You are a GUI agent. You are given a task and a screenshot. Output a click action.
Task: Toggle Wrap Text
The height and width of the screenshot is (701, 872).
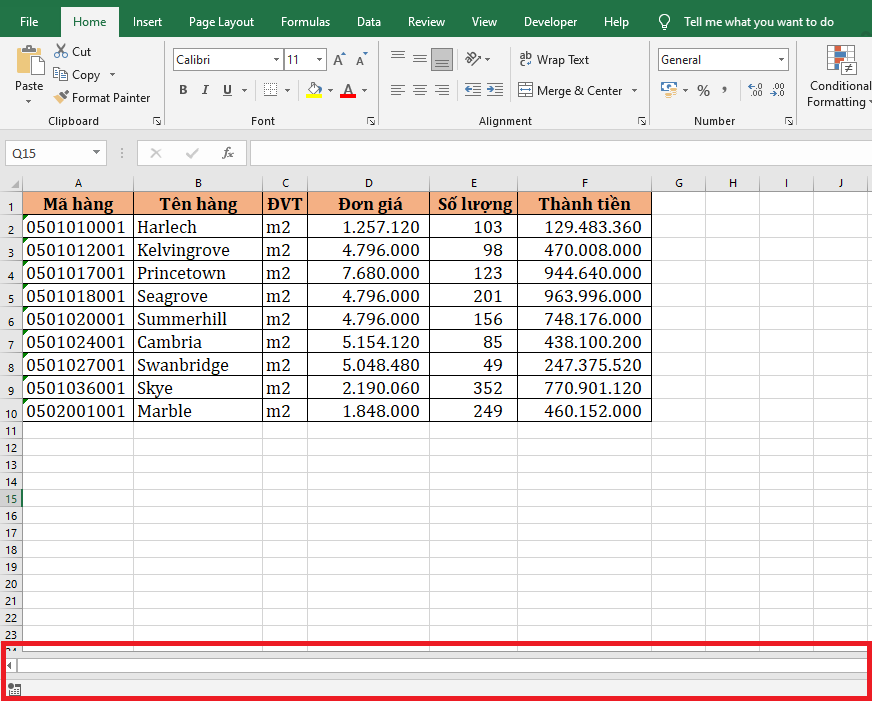click(554, 60)
